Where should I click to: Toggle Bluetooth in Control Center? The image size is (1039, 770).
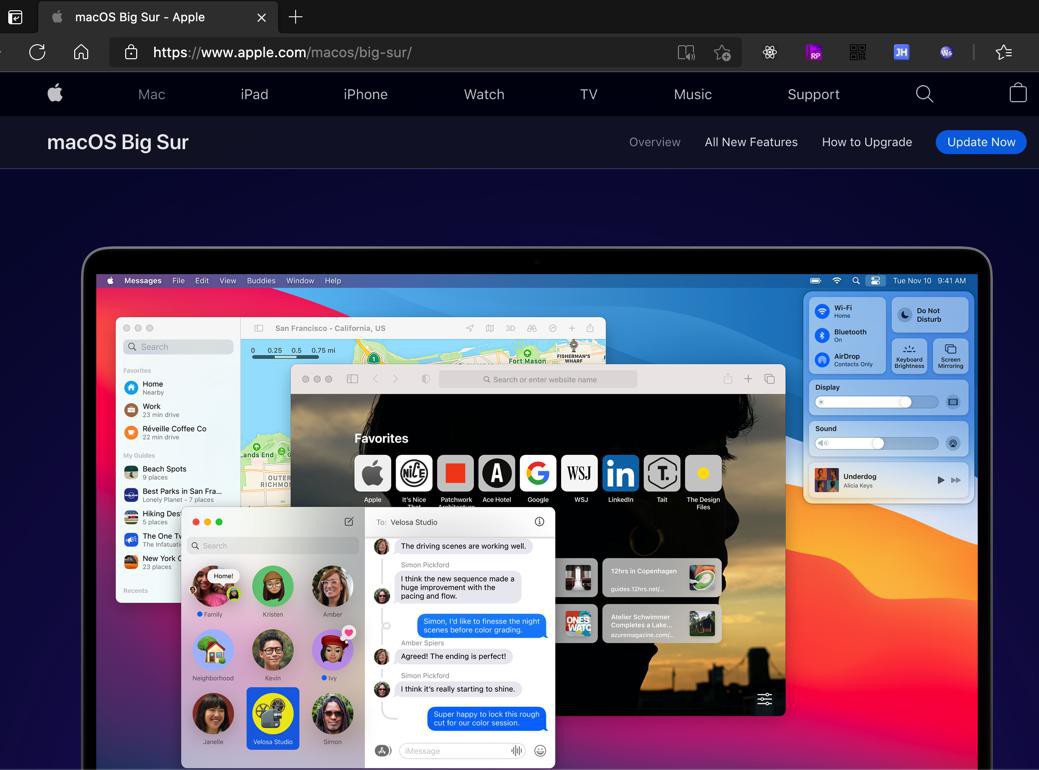click(x=822, y=335)
